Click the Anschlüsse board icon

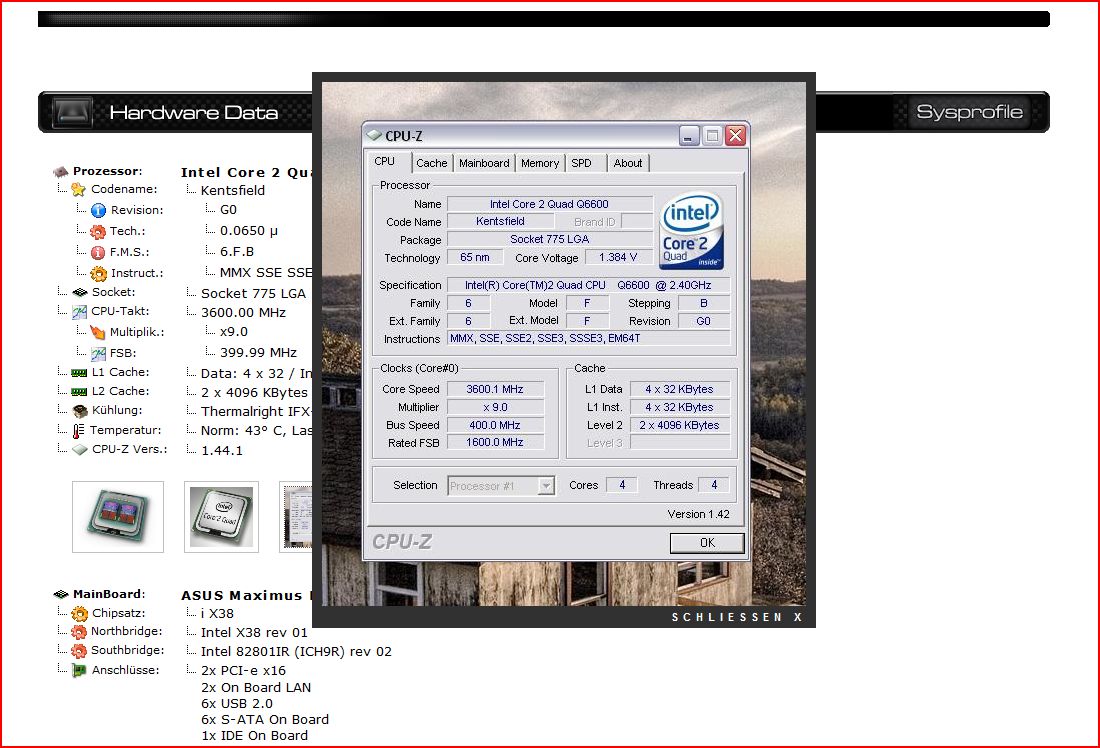[x=79, y=670]
